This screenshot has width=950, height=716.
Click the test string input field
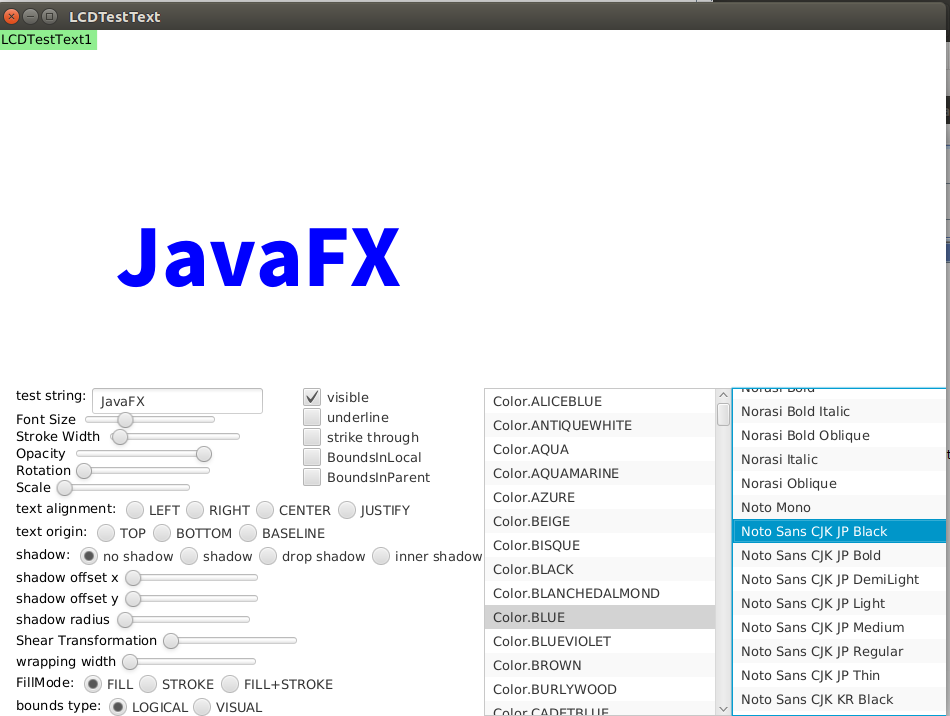click(x=177, y=401)
